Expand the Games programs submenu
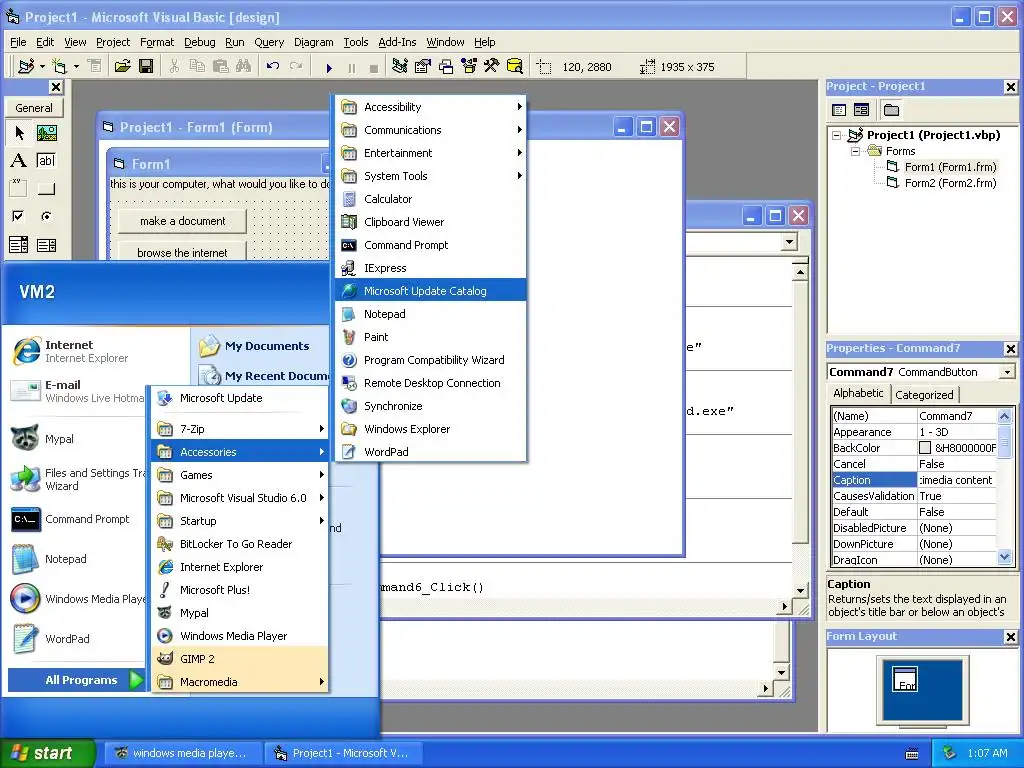The height and width of the screenshot is (768, 1024). [x=240, y=475]
